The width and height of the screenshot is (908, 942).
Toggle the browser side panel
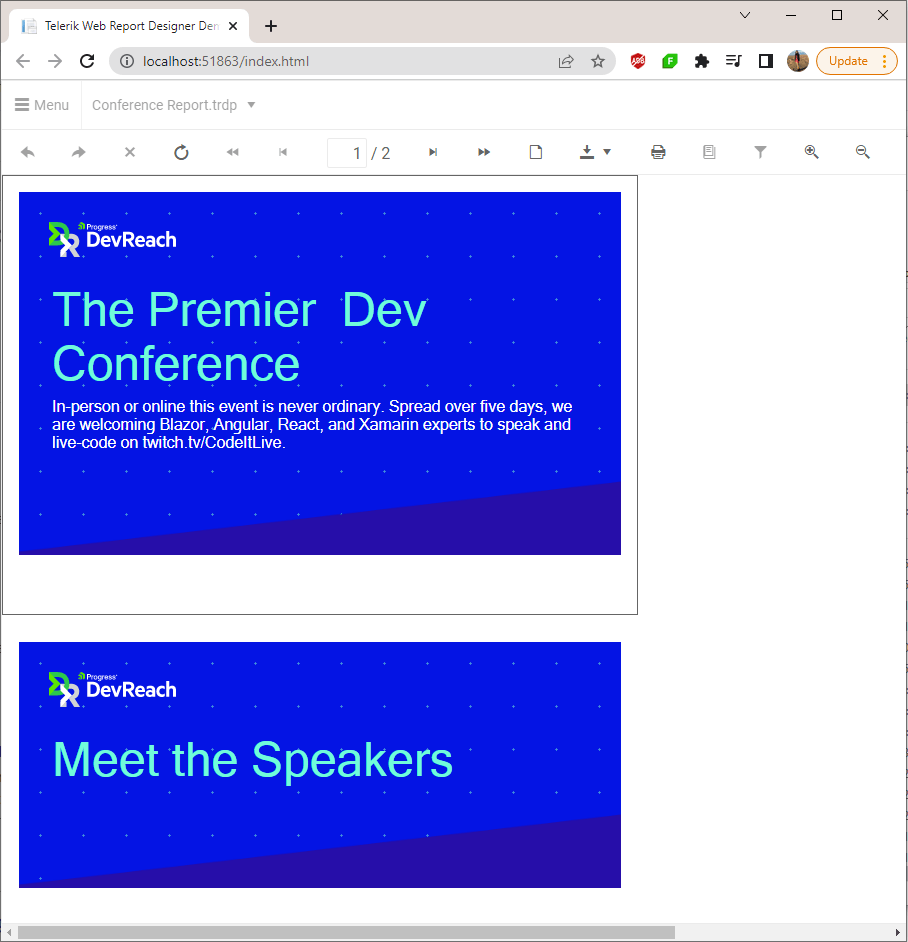click(x=766, y=61)
